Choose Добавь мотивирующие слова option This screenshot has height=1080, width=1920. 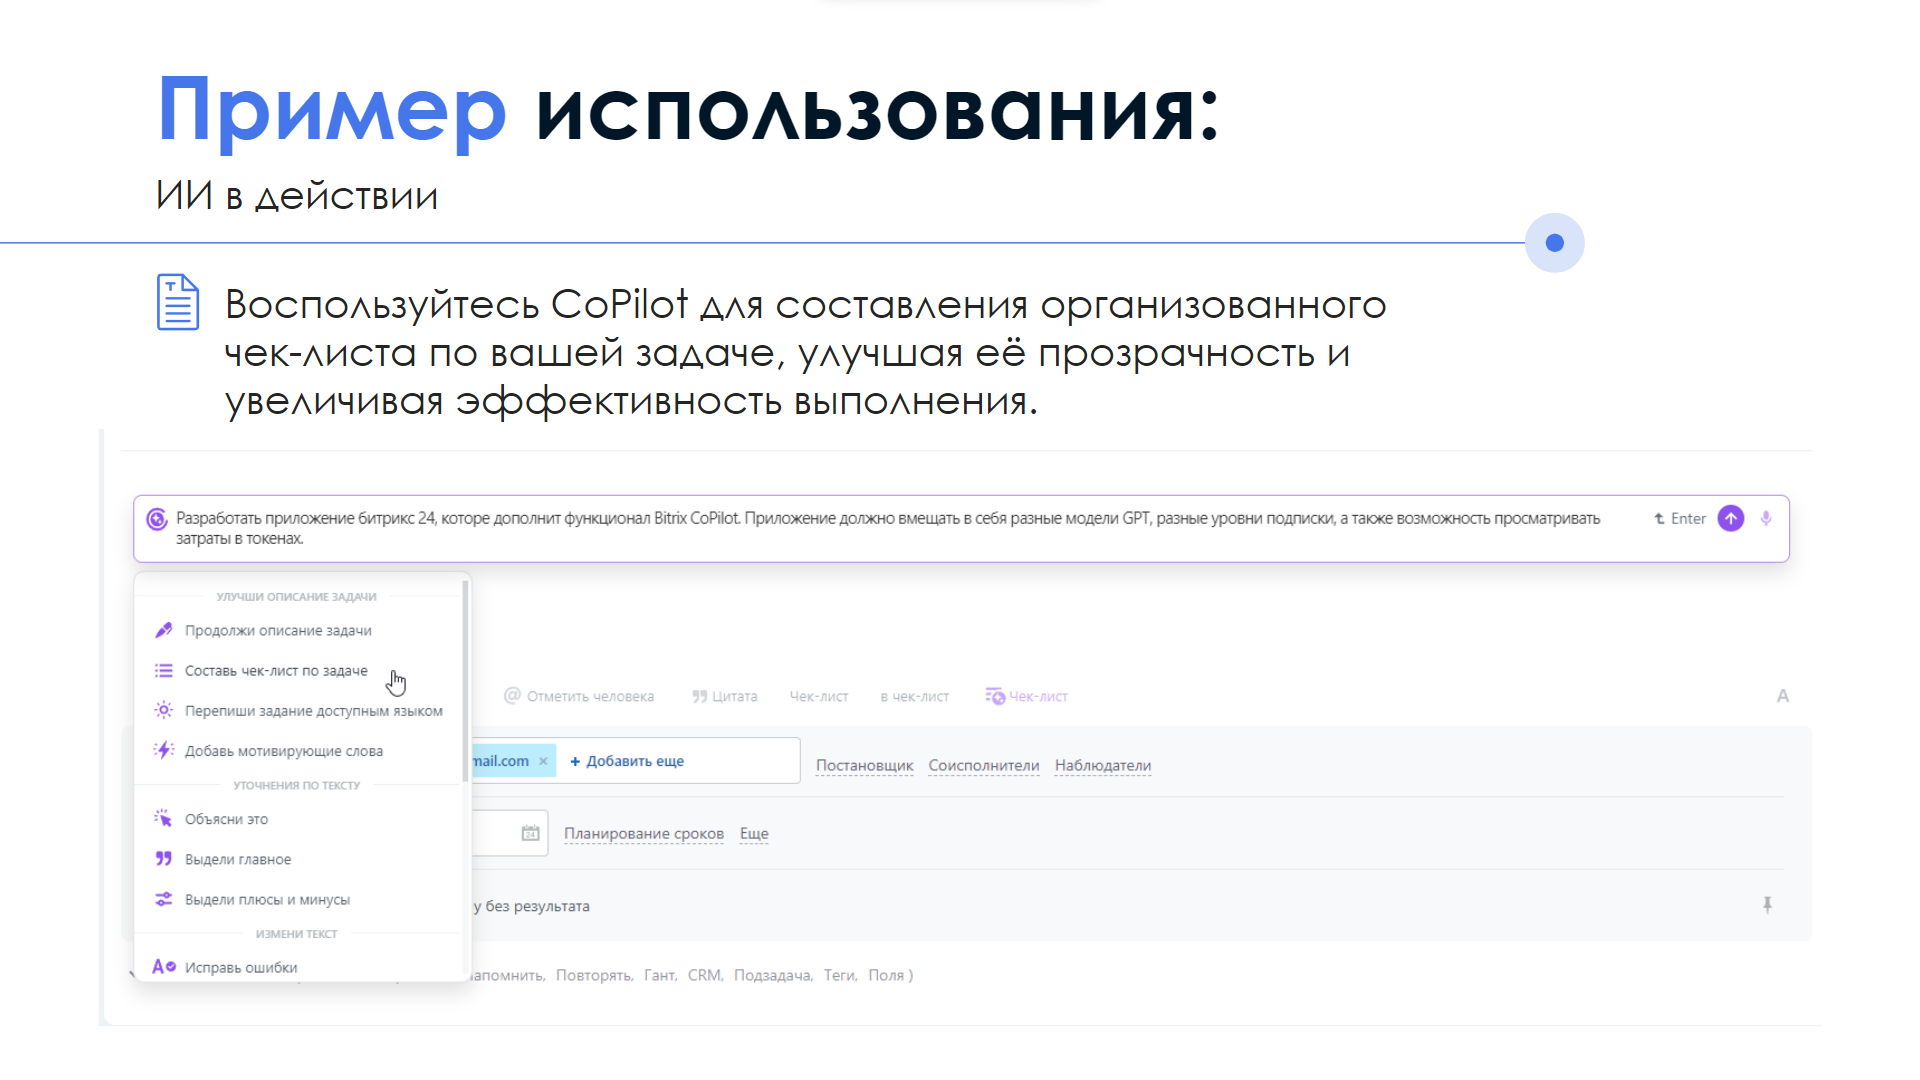coord(283,751)
